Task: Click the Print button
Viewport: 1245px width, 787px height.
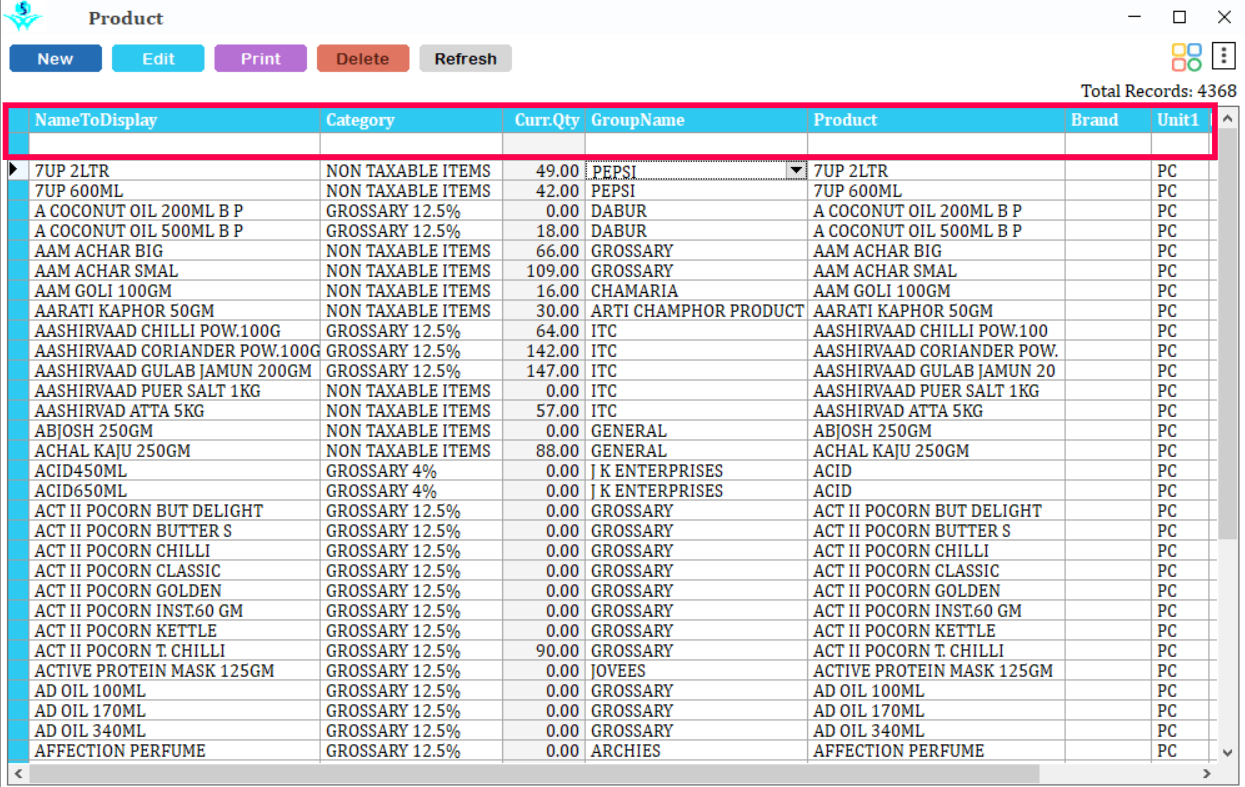Action: (261, 58)
